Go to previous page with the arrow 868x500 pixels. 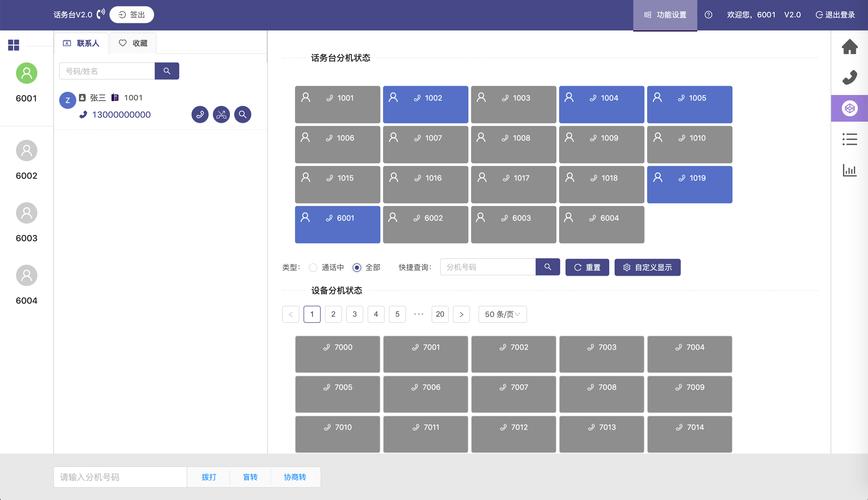tap(291, 315)
